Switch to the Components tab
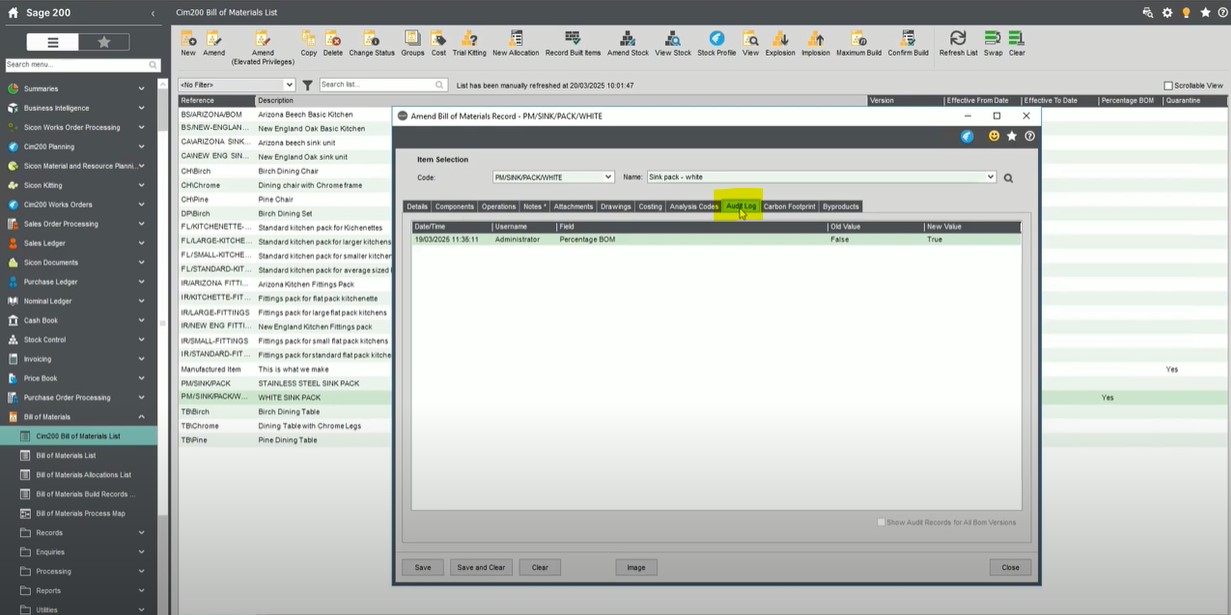 pyautogui.click(x=454, y=206)
